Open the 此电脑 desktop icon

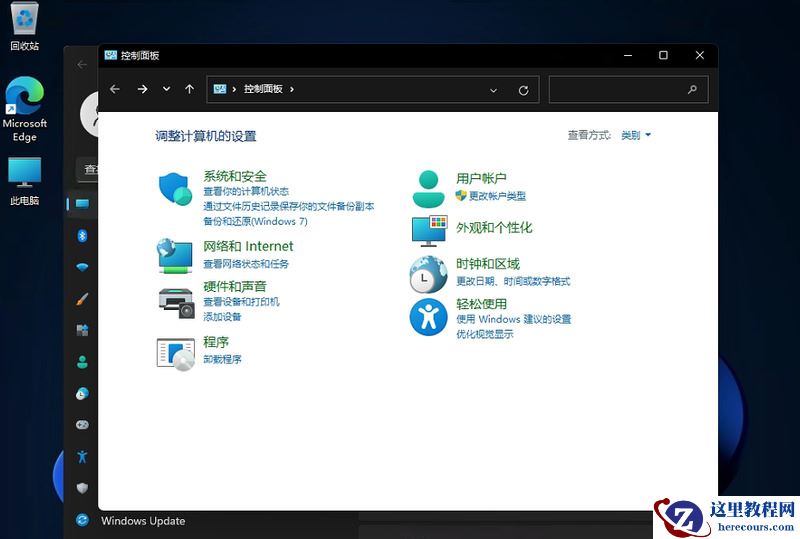[24, 181]
